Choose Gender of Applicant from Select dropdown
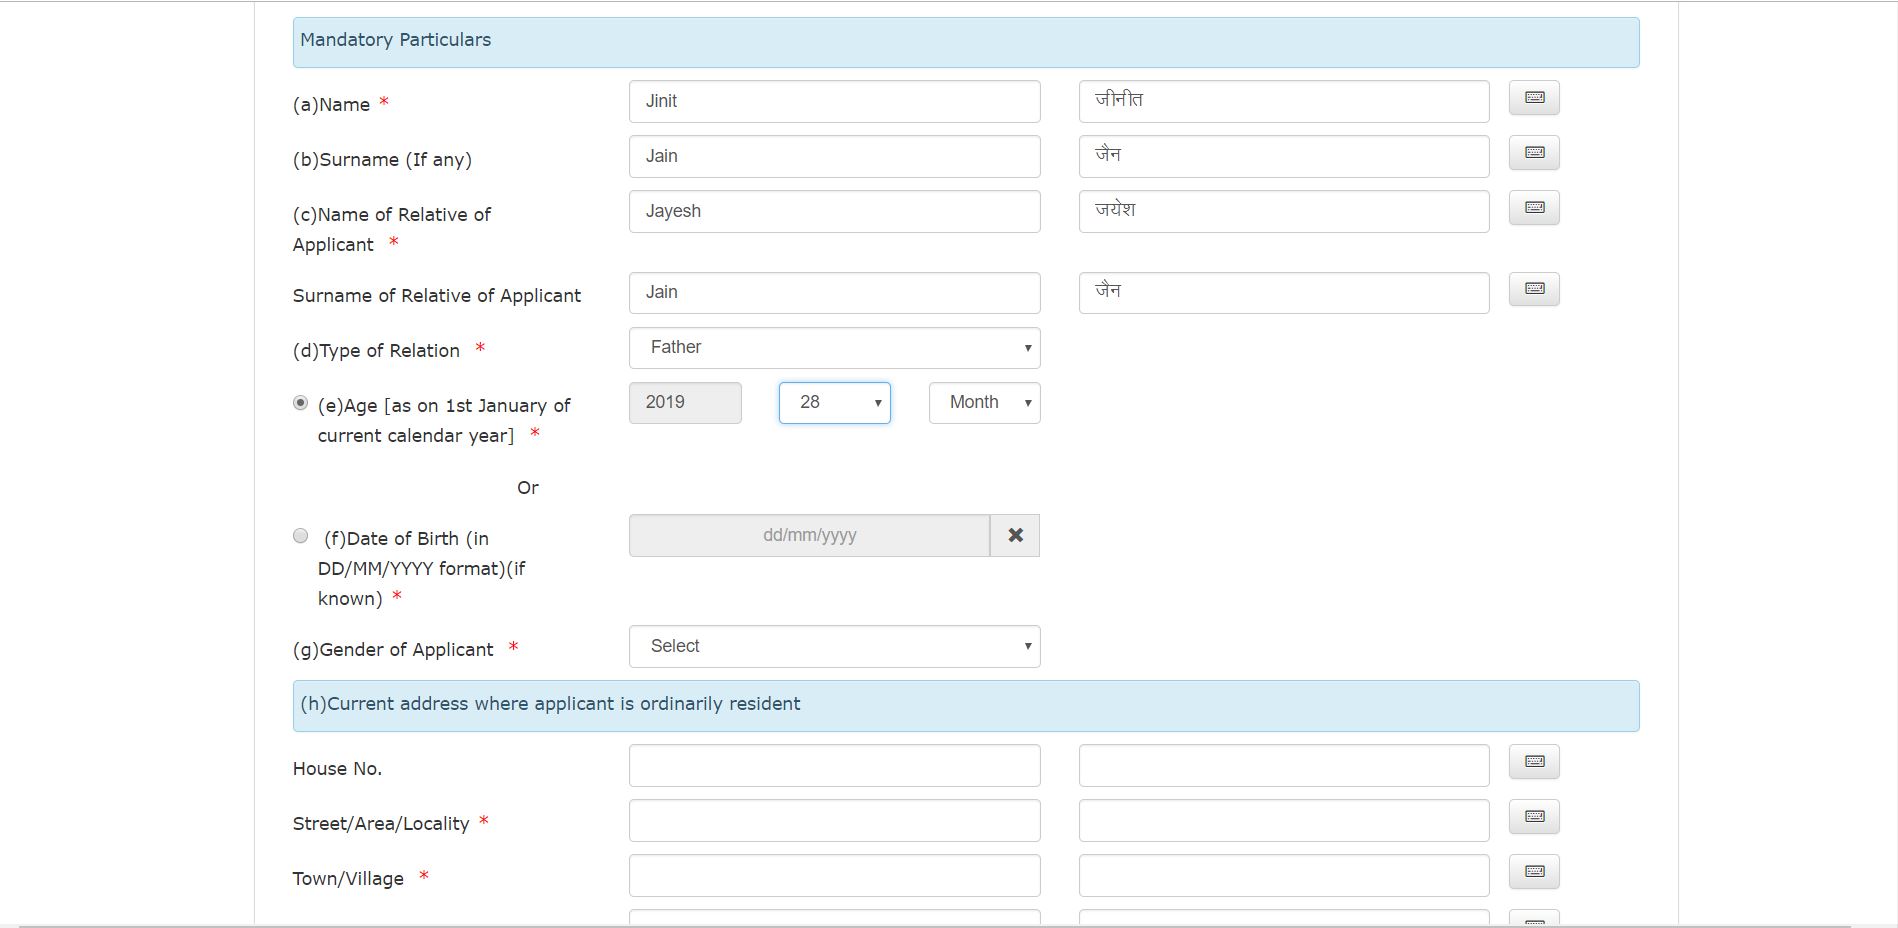1898x928 pixels. 834,647
